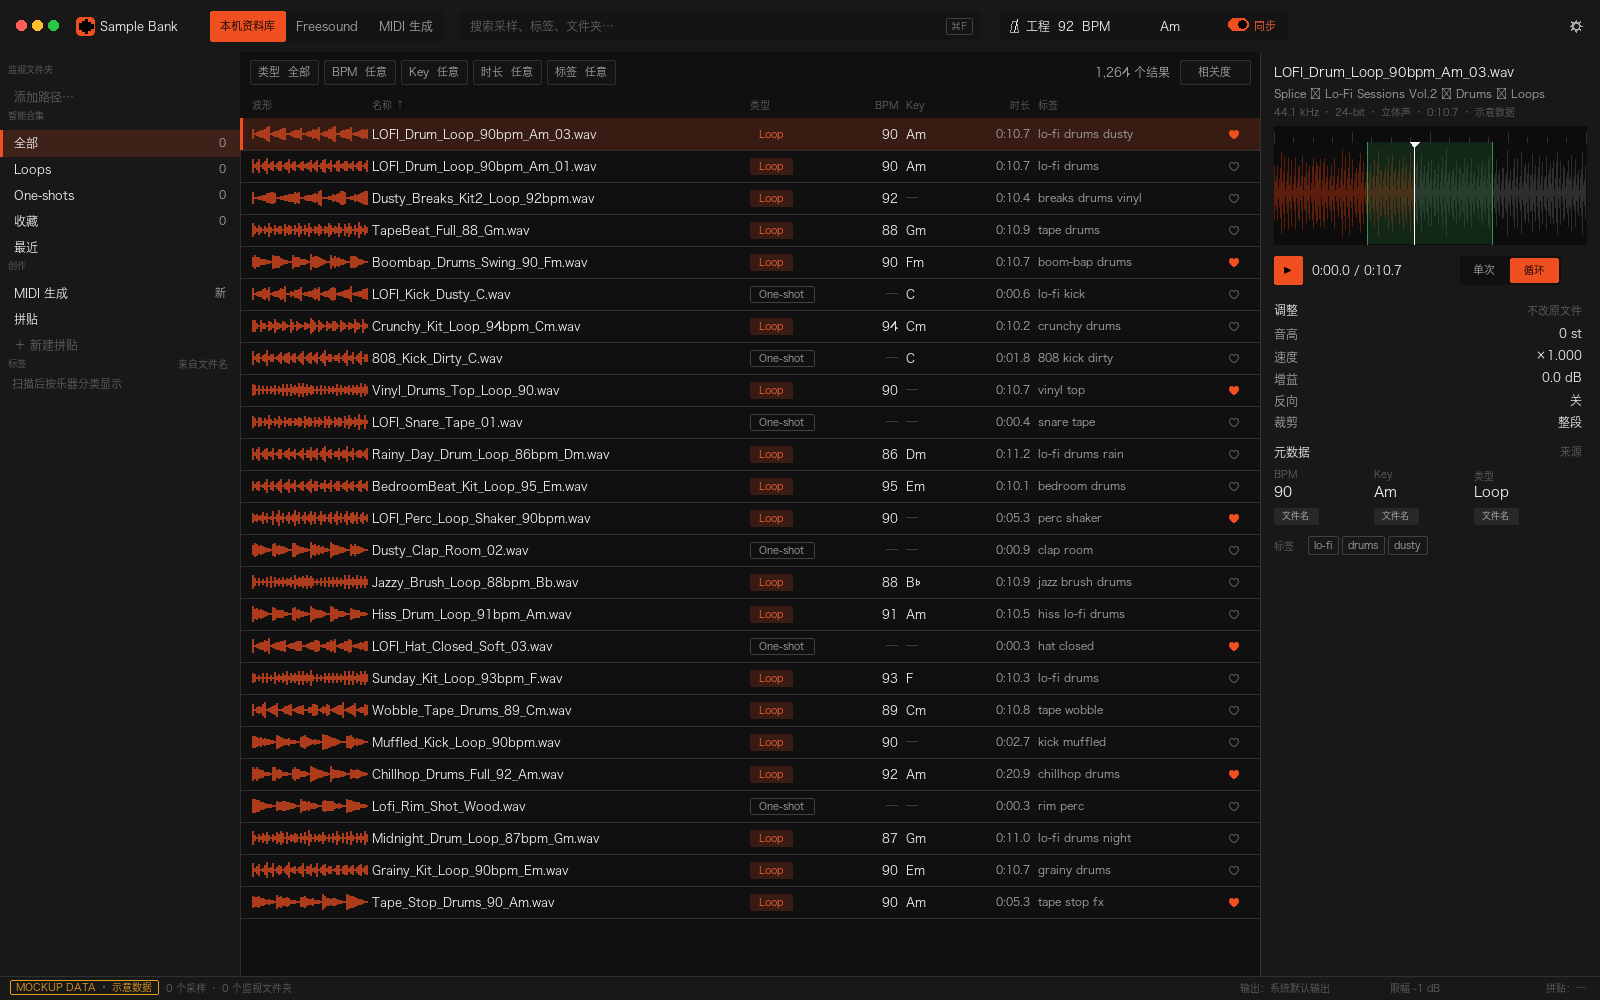Viewport: 1600px width, 1000px height.
Task: Click Sample Bank logo icon
Action: [x=86, y=26]
